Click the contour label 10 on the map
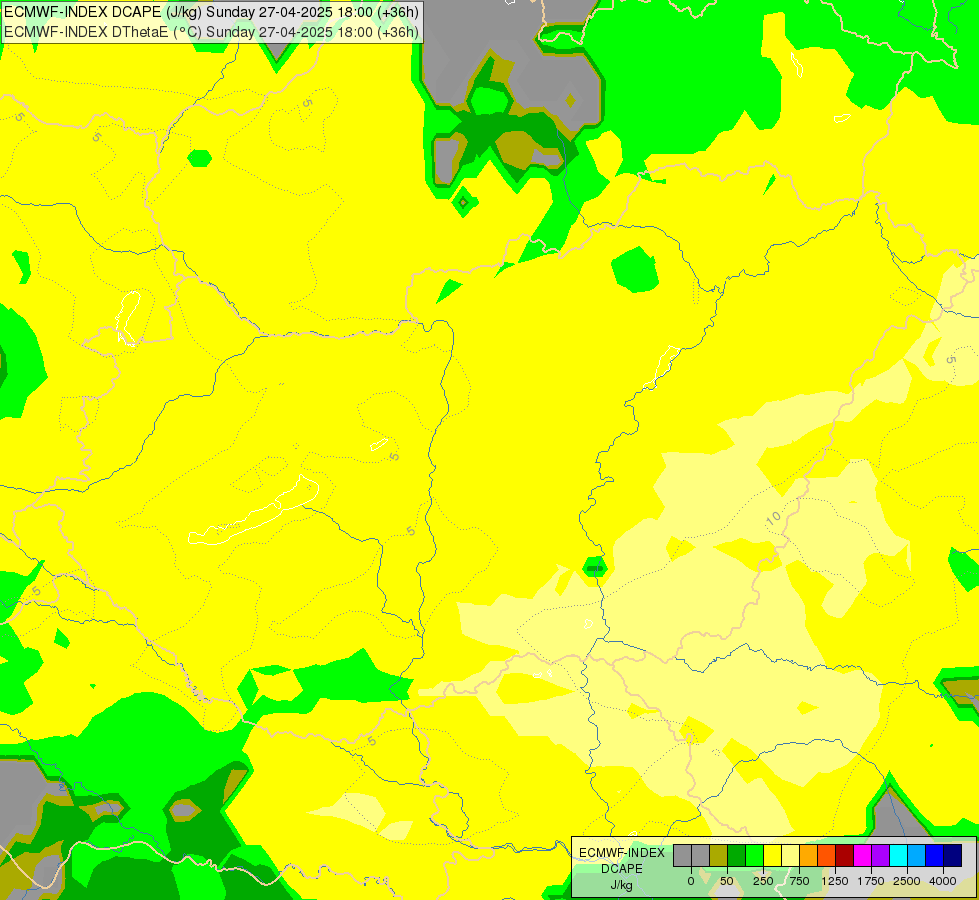The height and width of the screenshot is (900, 979). click(x=774, y=518)
